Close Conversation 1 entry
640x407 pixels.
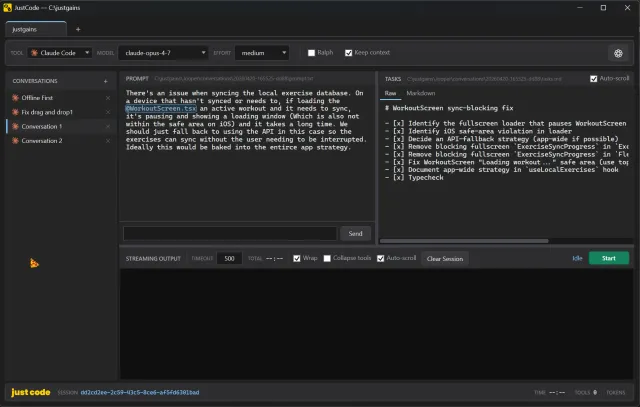pyautogui.click(x=108, y=127)
